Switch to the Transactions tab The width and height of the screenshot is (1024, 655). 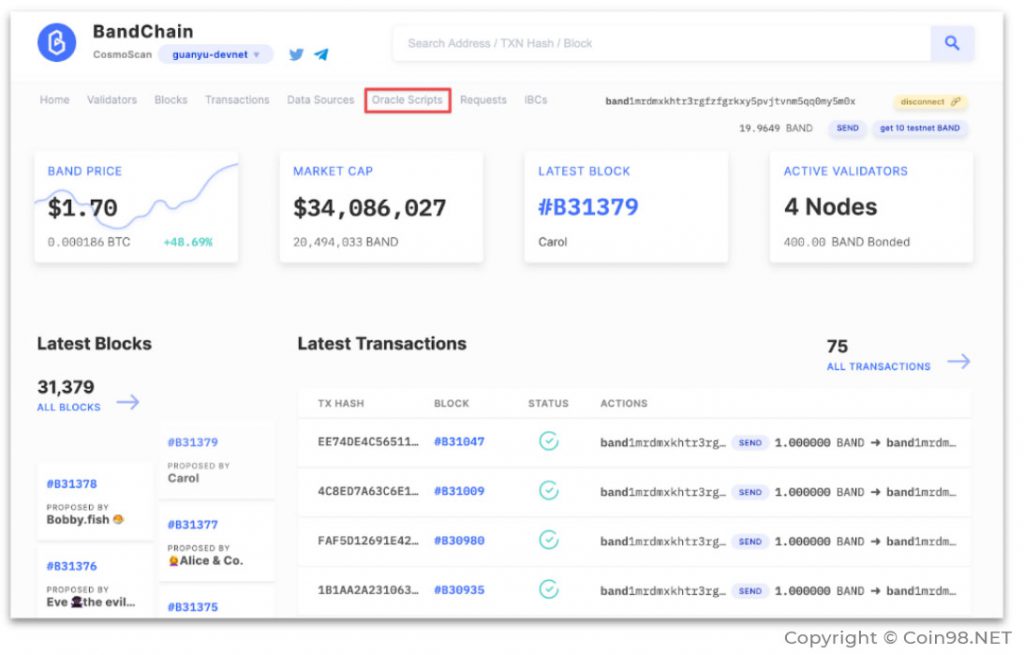(x=237, y=100)
